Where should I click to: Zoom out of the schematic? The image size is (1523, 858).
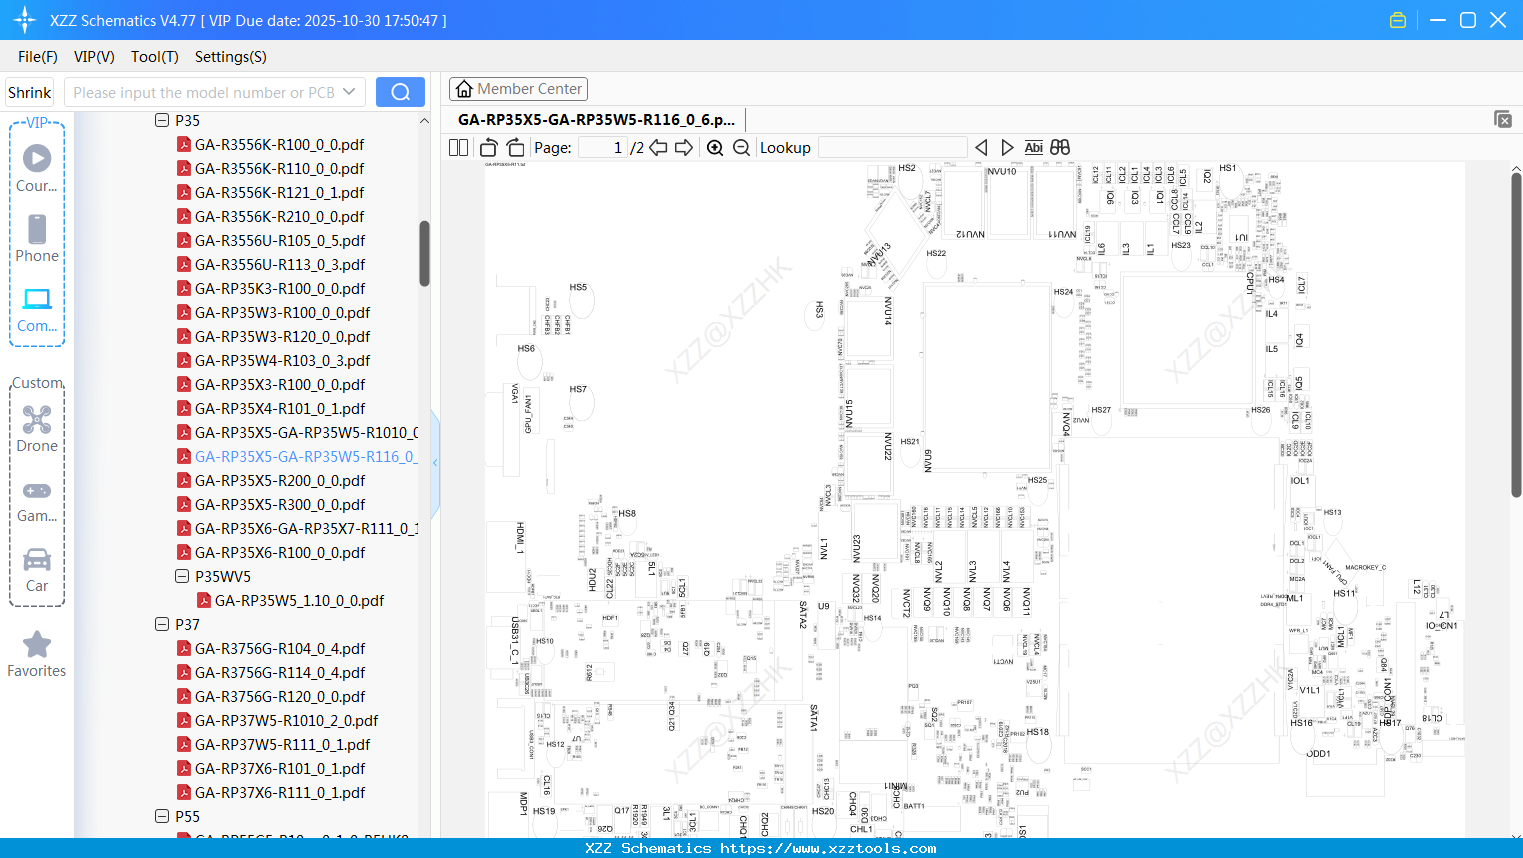point(741,148)
